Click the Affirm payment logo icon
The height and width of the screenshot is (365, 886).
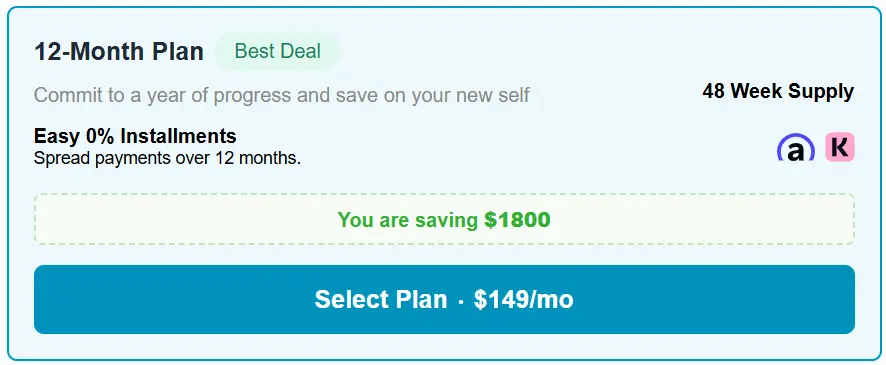click(796, 147)
